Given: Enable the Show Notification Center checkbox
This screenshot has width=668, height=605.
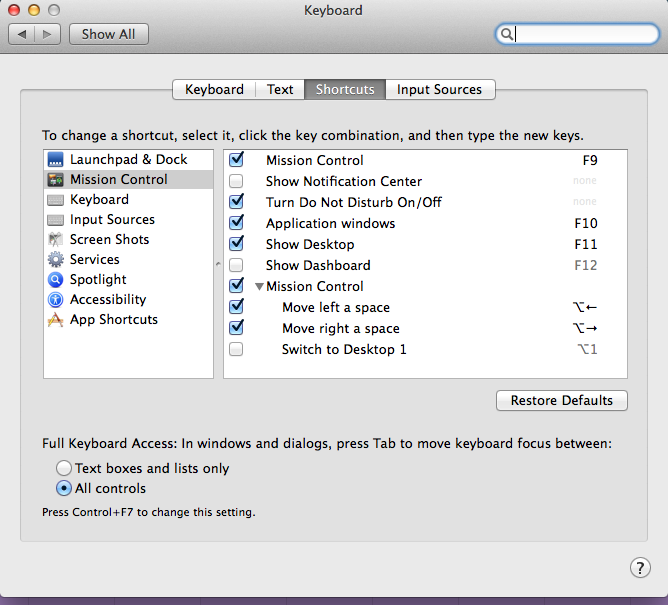Looking at the screenshot, I should click(236, 182).
